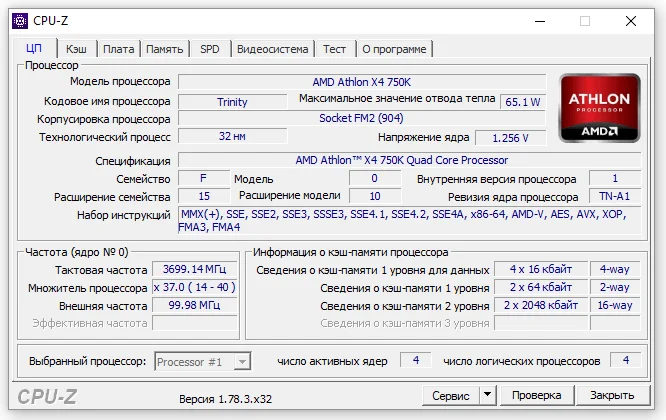Click the logical processors count field

click(x=626, y=360)
